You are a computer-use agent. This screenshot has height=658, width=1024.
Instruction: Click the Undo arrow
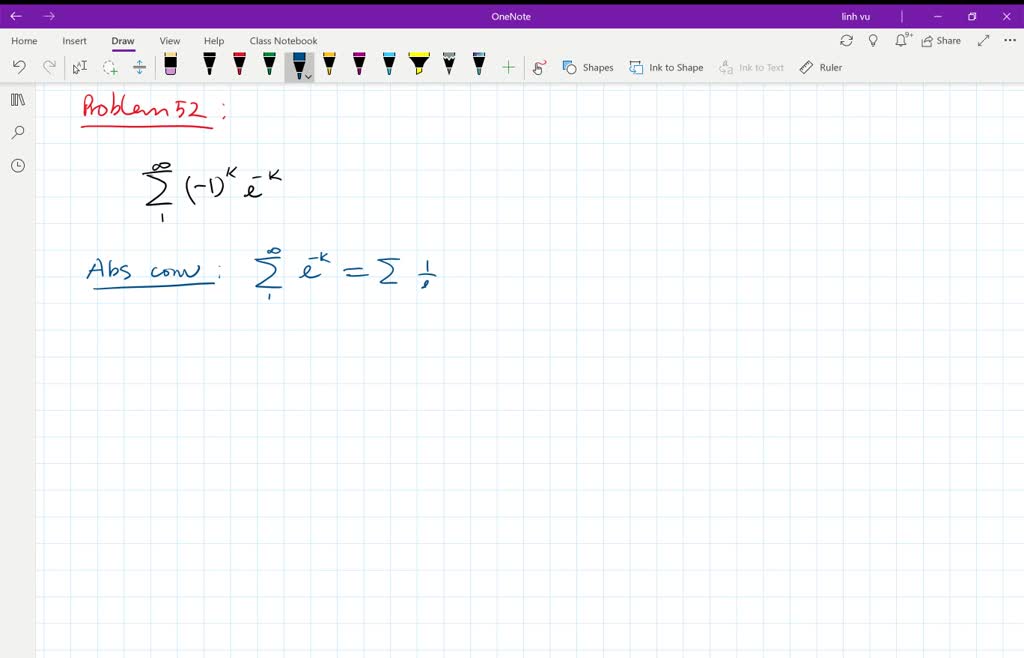pyautogui.click(x=19, y=67)
